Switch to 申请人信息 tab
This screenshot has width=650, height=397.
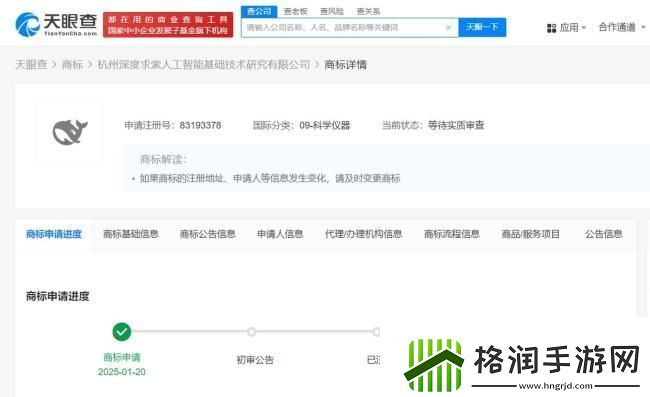coord(280,234)
